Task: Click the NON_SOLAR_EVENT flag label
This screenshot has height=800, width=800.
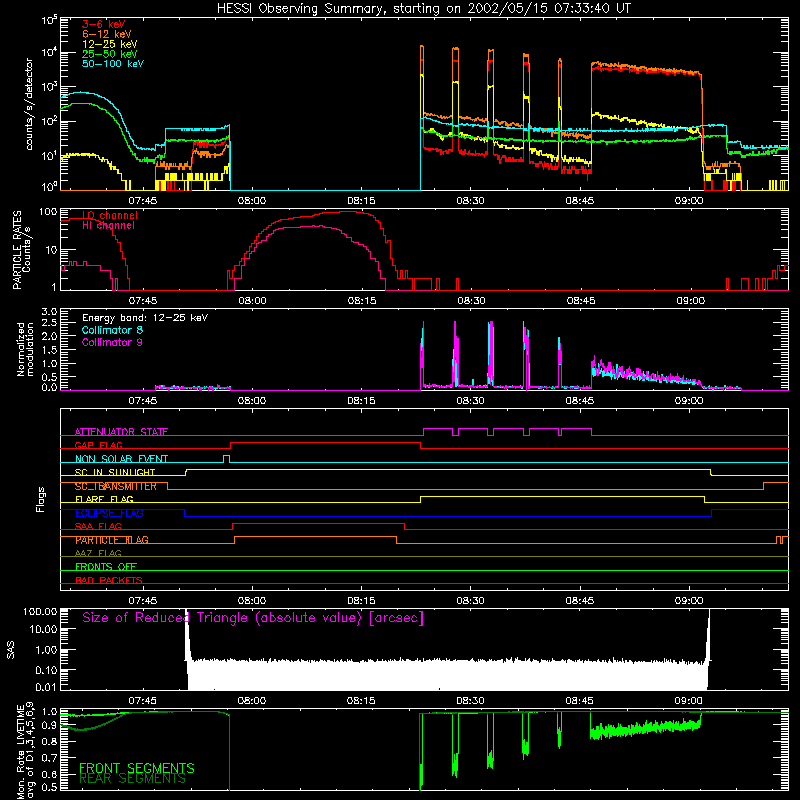Action: 121,459
